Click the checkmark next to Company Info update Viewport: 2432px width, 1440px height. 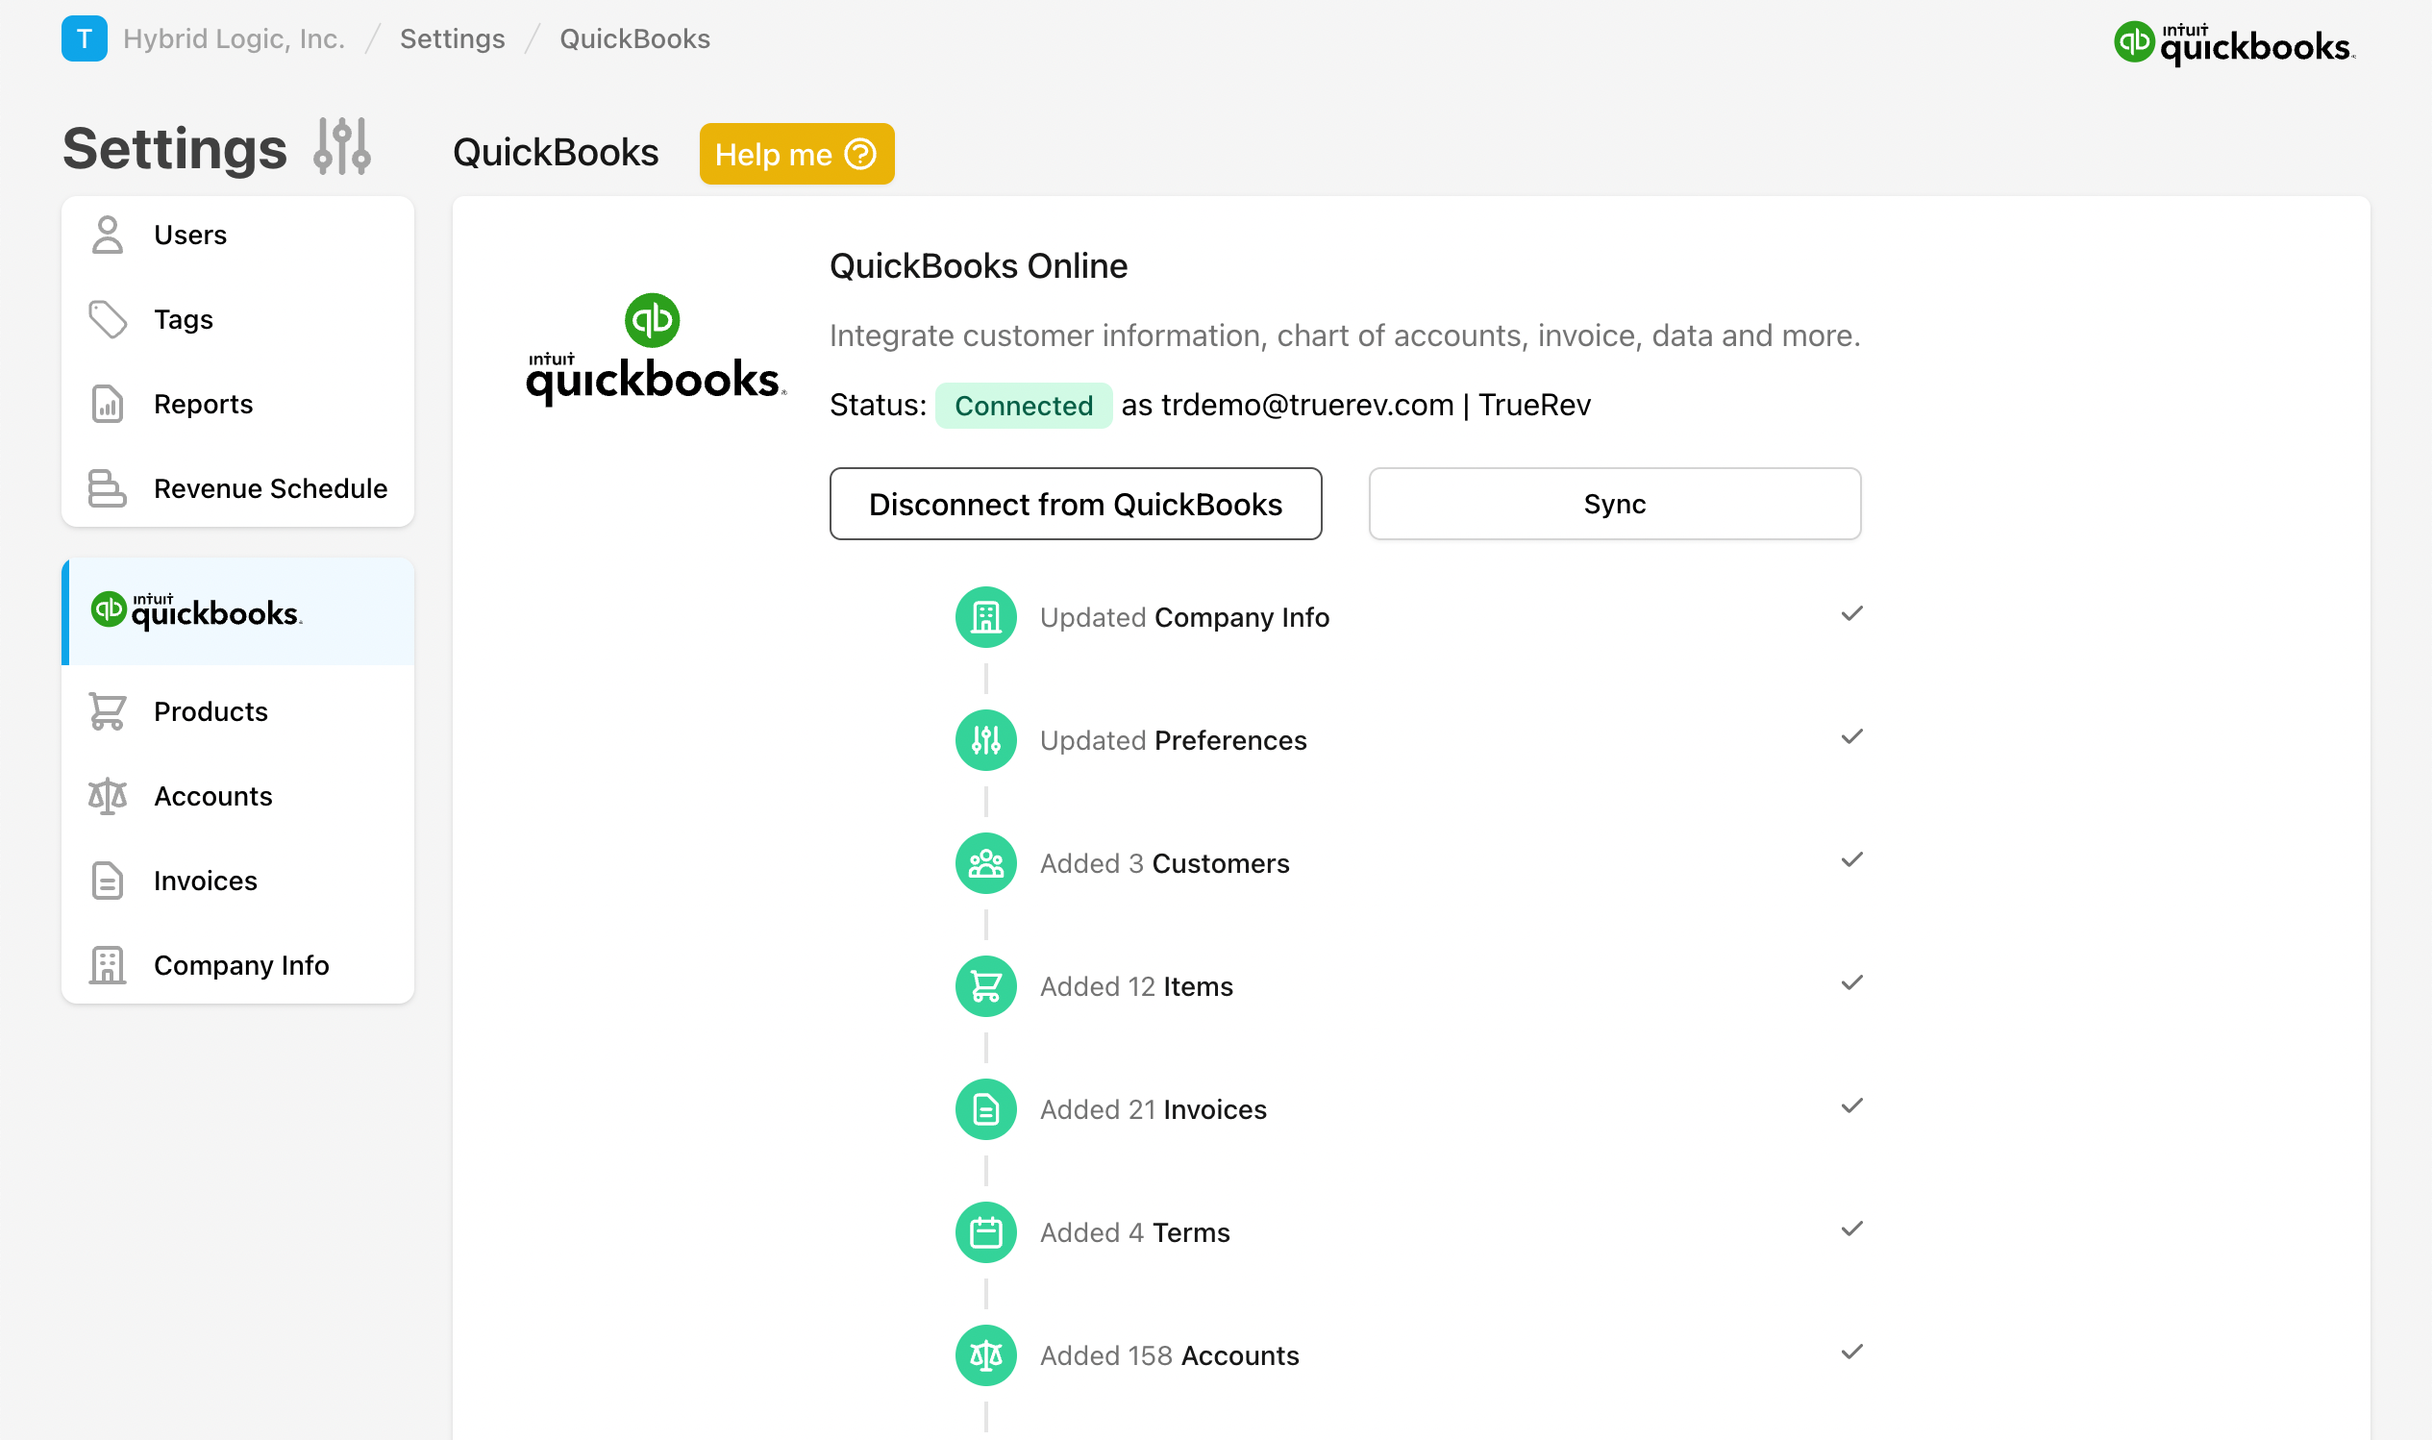1851,614
